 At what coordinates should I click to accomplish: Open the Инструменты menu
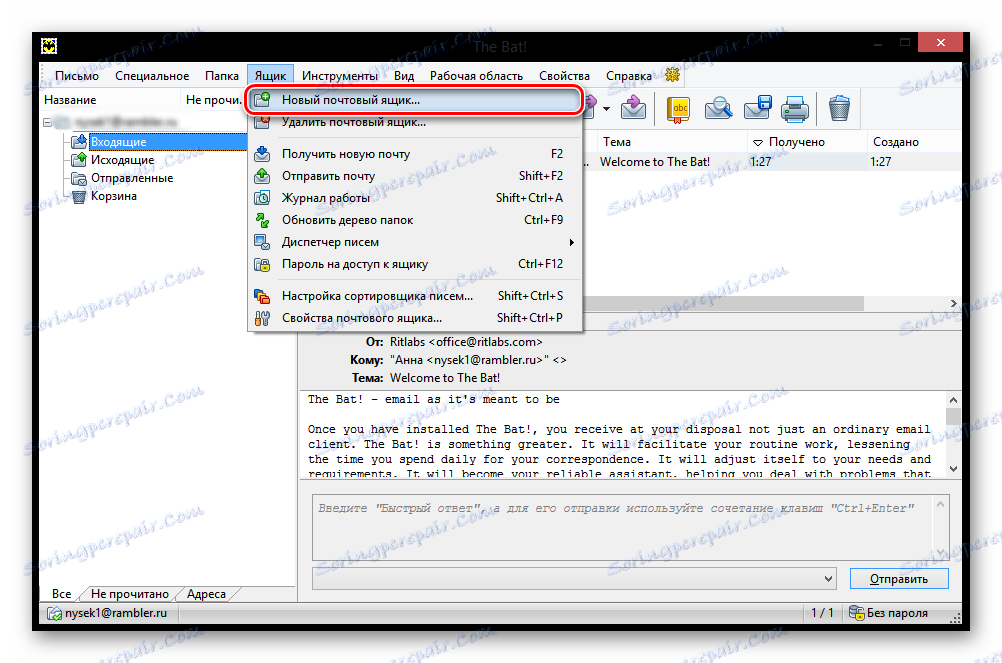click(340, 76)
